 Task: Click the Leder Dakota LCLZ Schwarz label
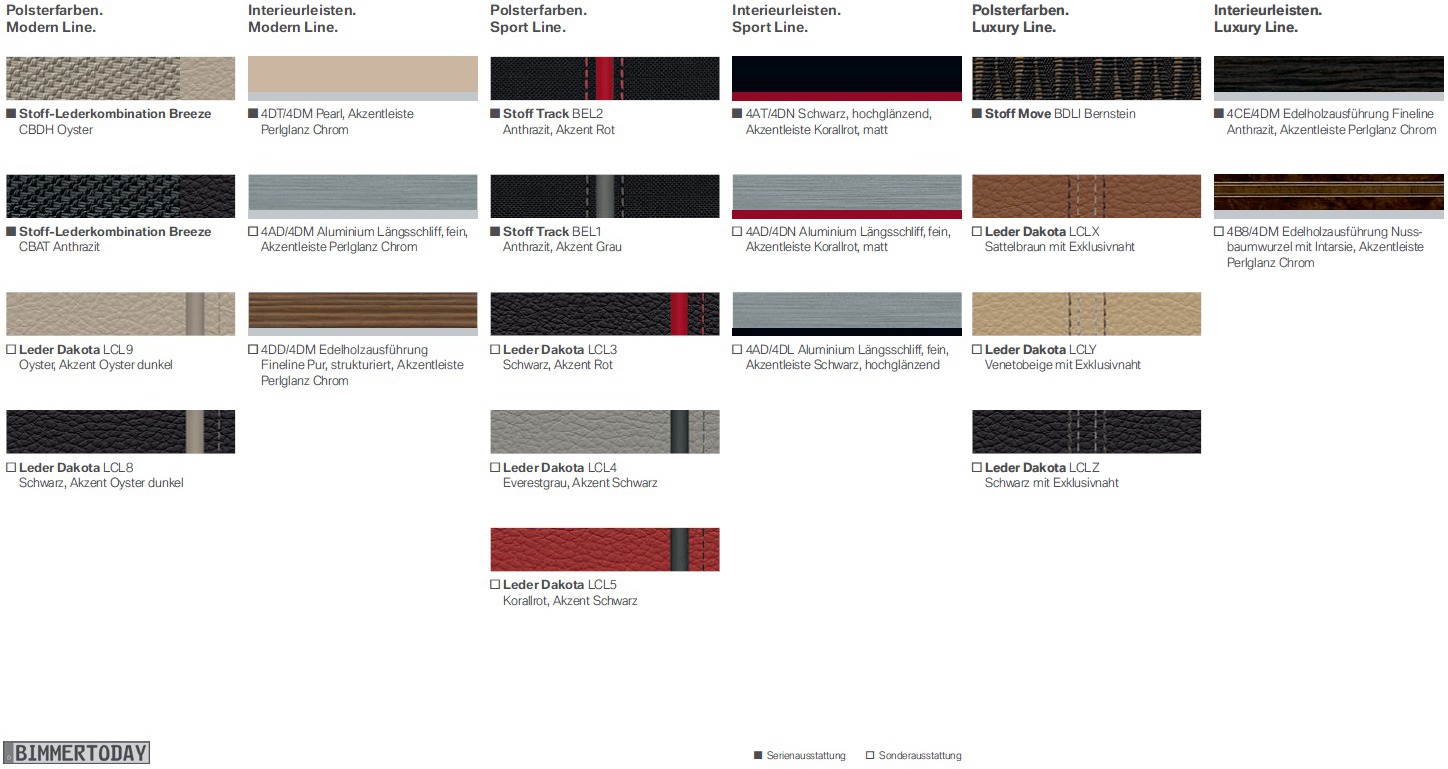[1050, 475]
